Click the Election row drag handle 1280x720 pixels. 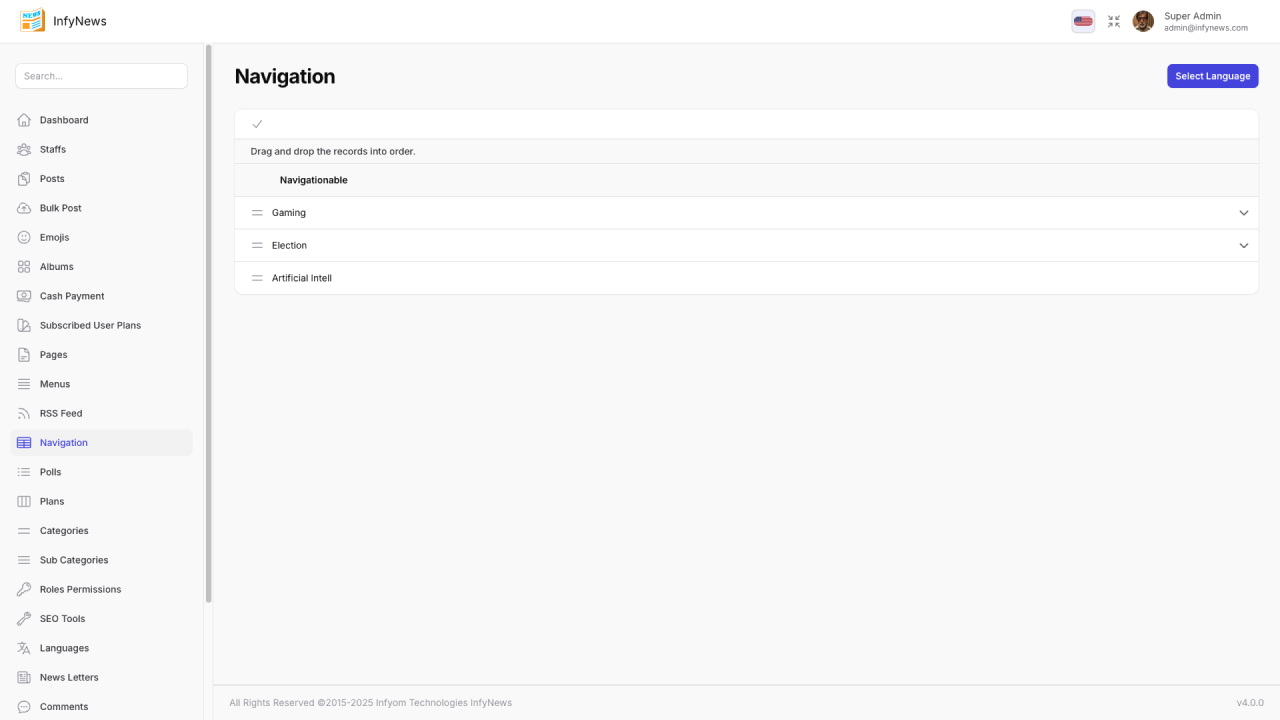tap(257, 246)
